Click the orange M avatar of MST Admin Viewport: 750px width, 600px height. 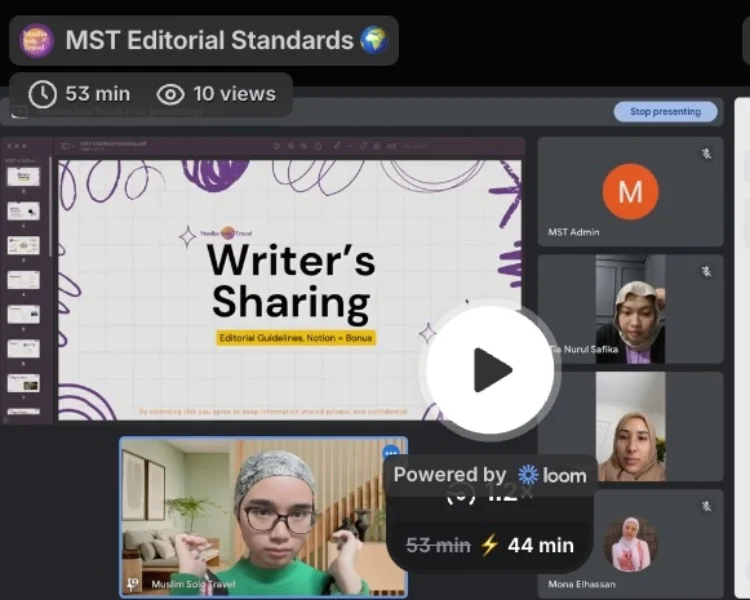pyautogui.click(x=630, y=191)
